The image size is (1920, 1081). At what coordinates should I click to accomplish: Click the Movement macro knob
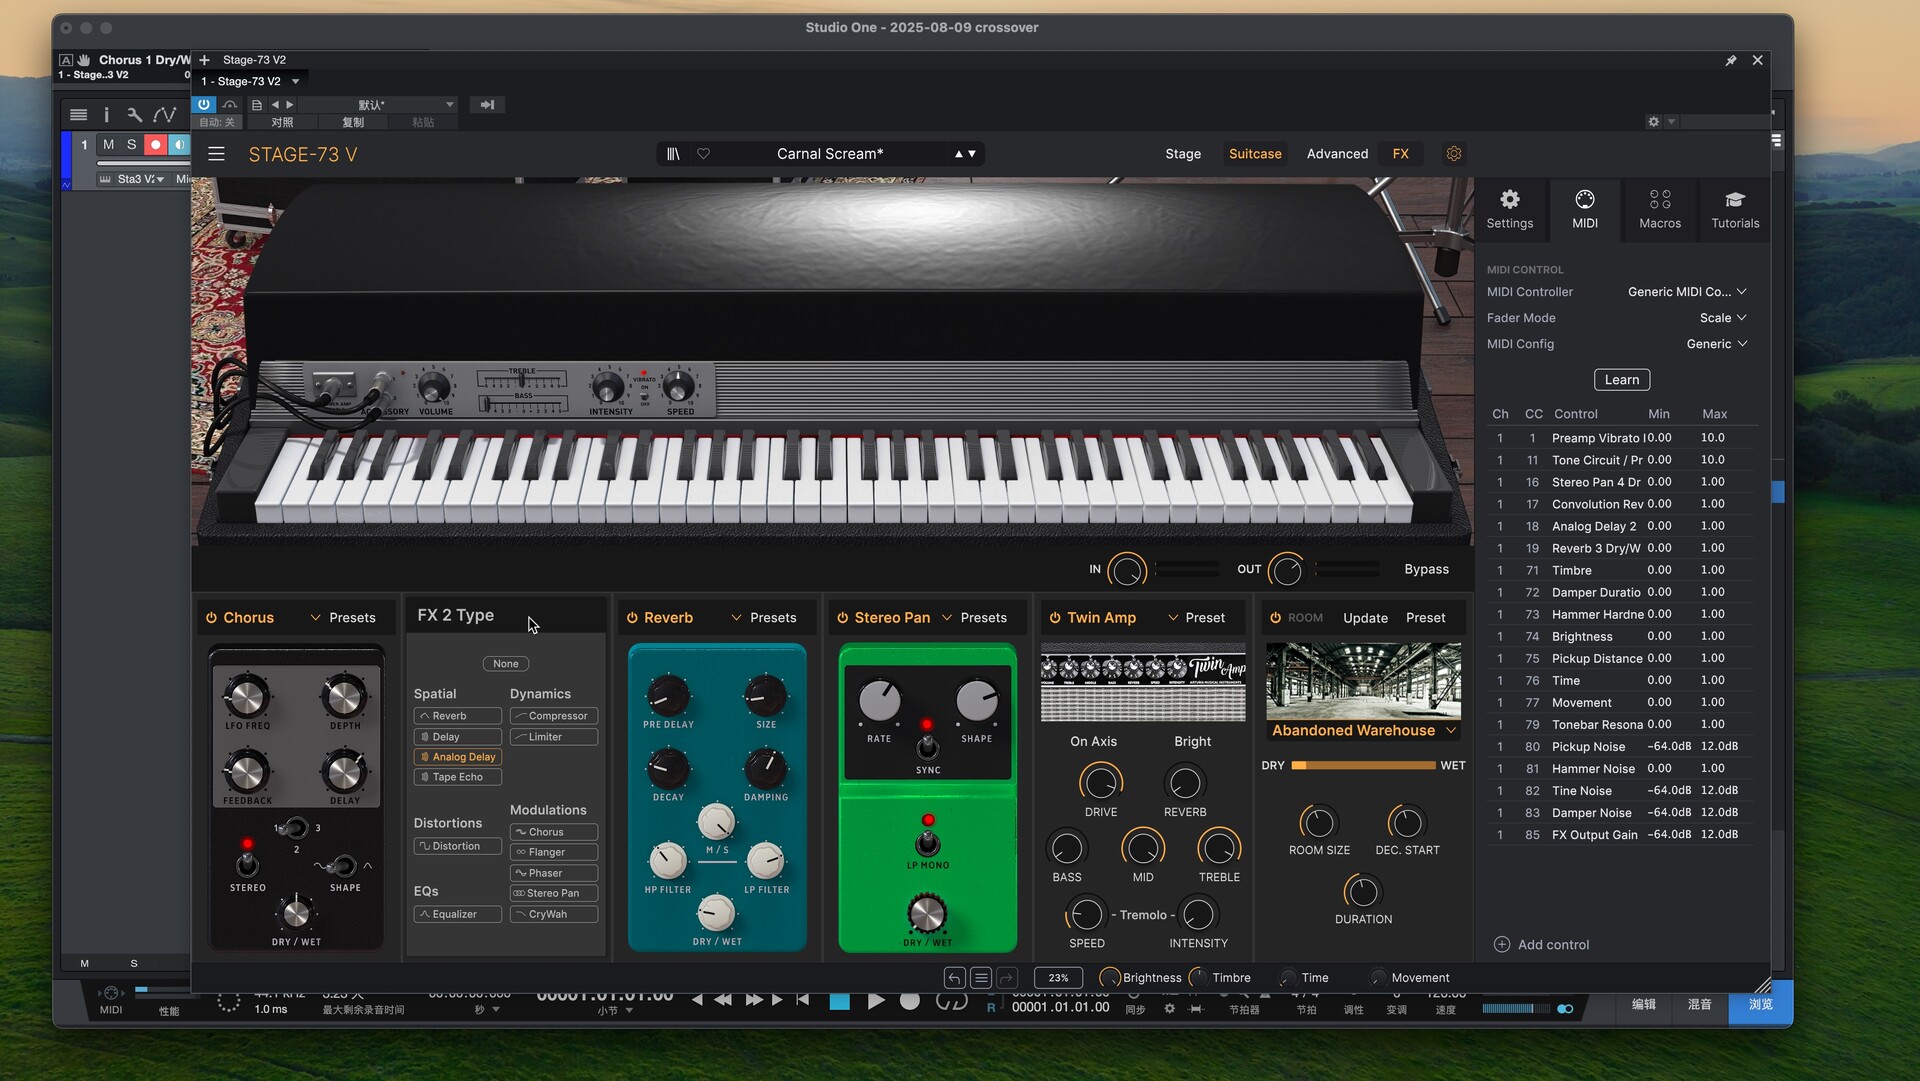pyautogui.click(x=1378, y=978)
